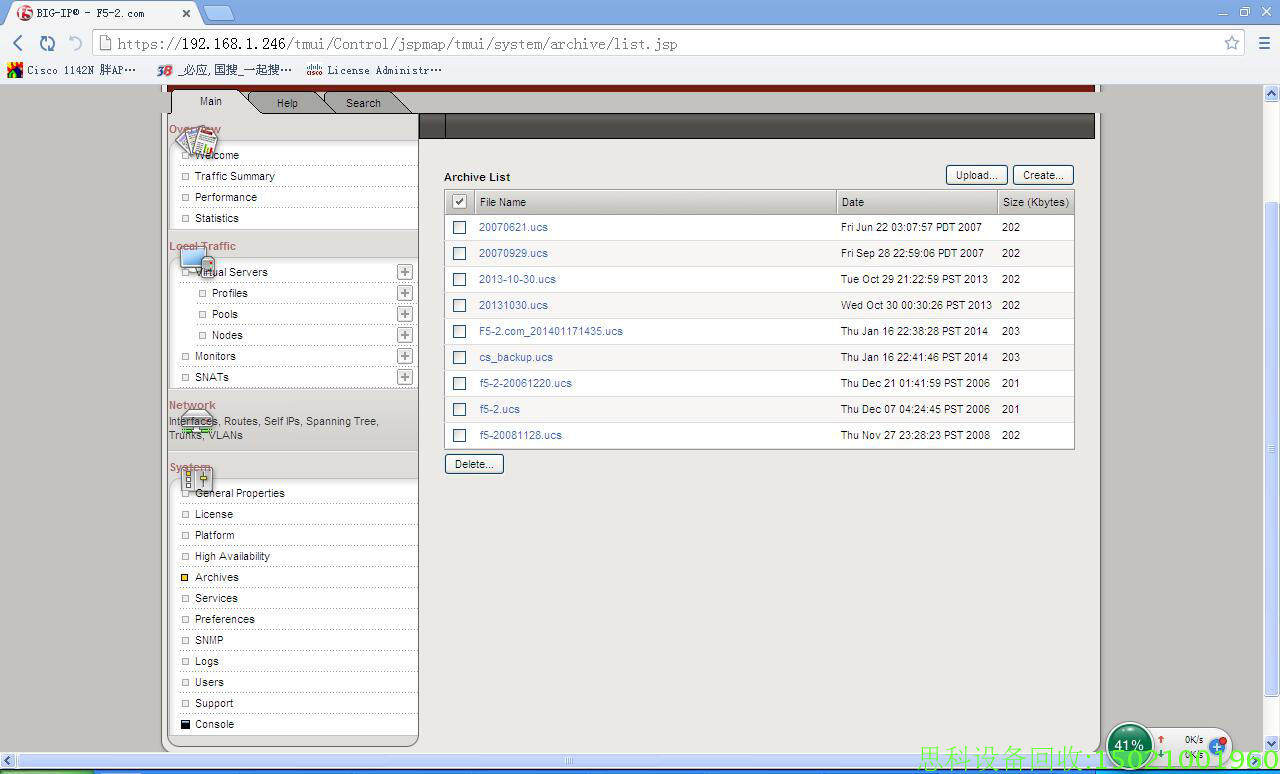The width and height of the screenshot is (1280, 774).
Task: Switch to the Help tab
Action: click(287, 103)
